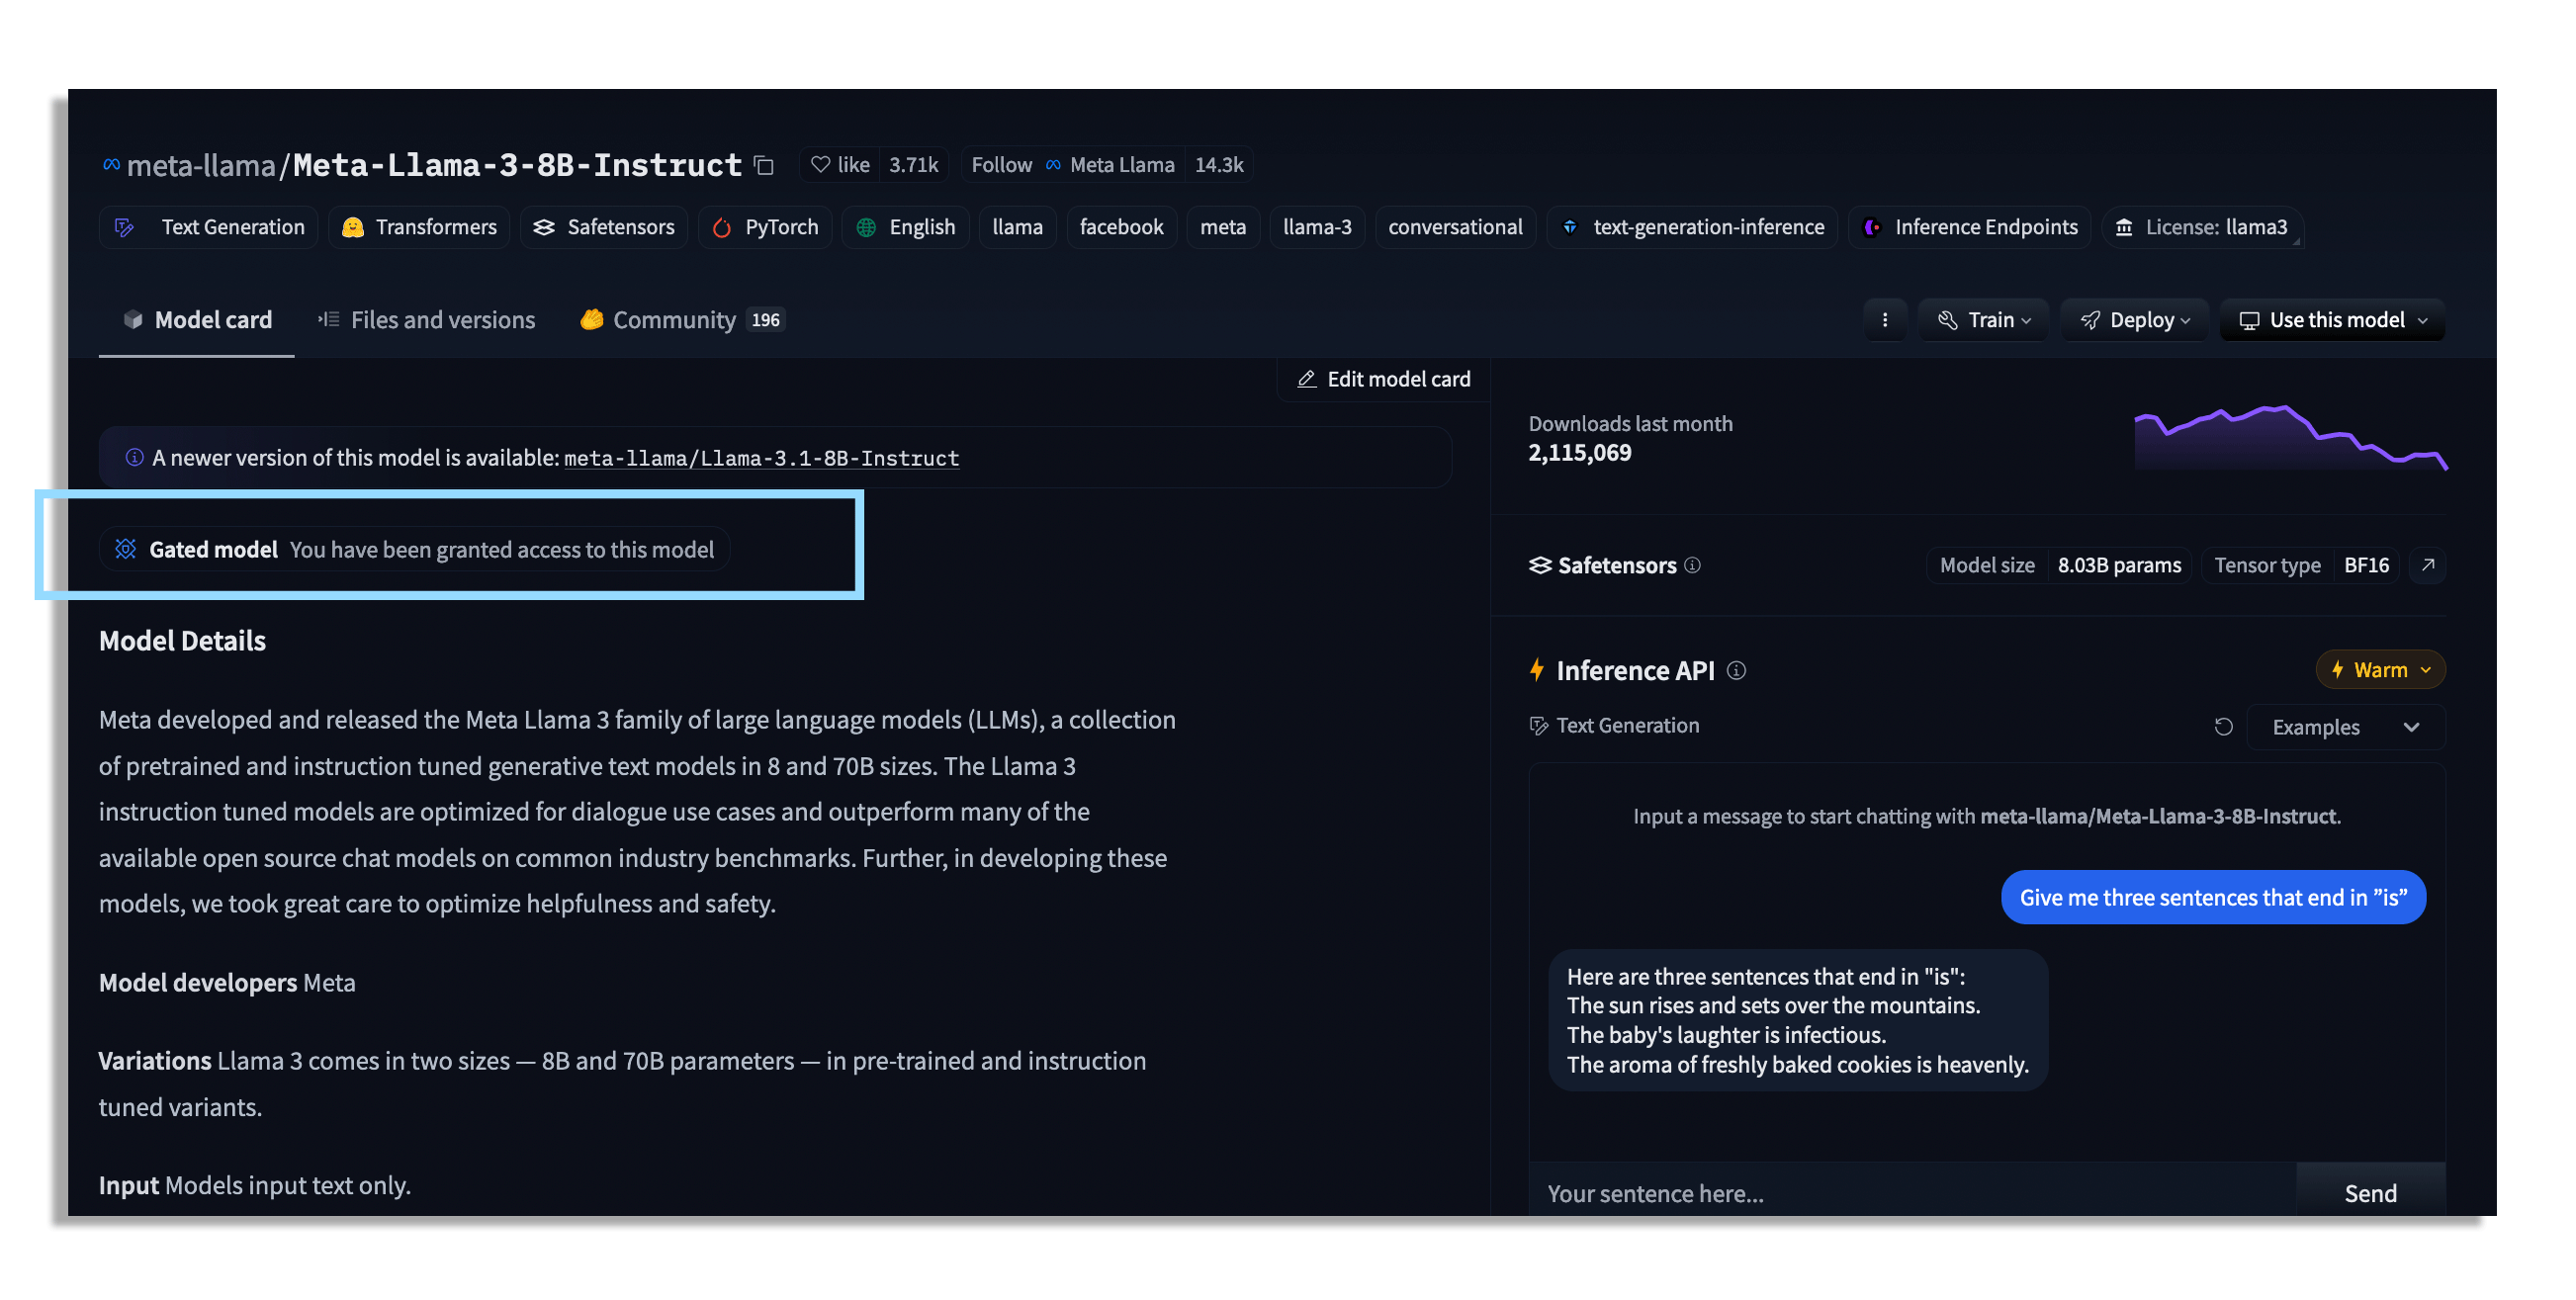Open the Llama-3.1-8B-Instruct newer version link
This screenshot has height=1300, width=2576.
(761, 458)
